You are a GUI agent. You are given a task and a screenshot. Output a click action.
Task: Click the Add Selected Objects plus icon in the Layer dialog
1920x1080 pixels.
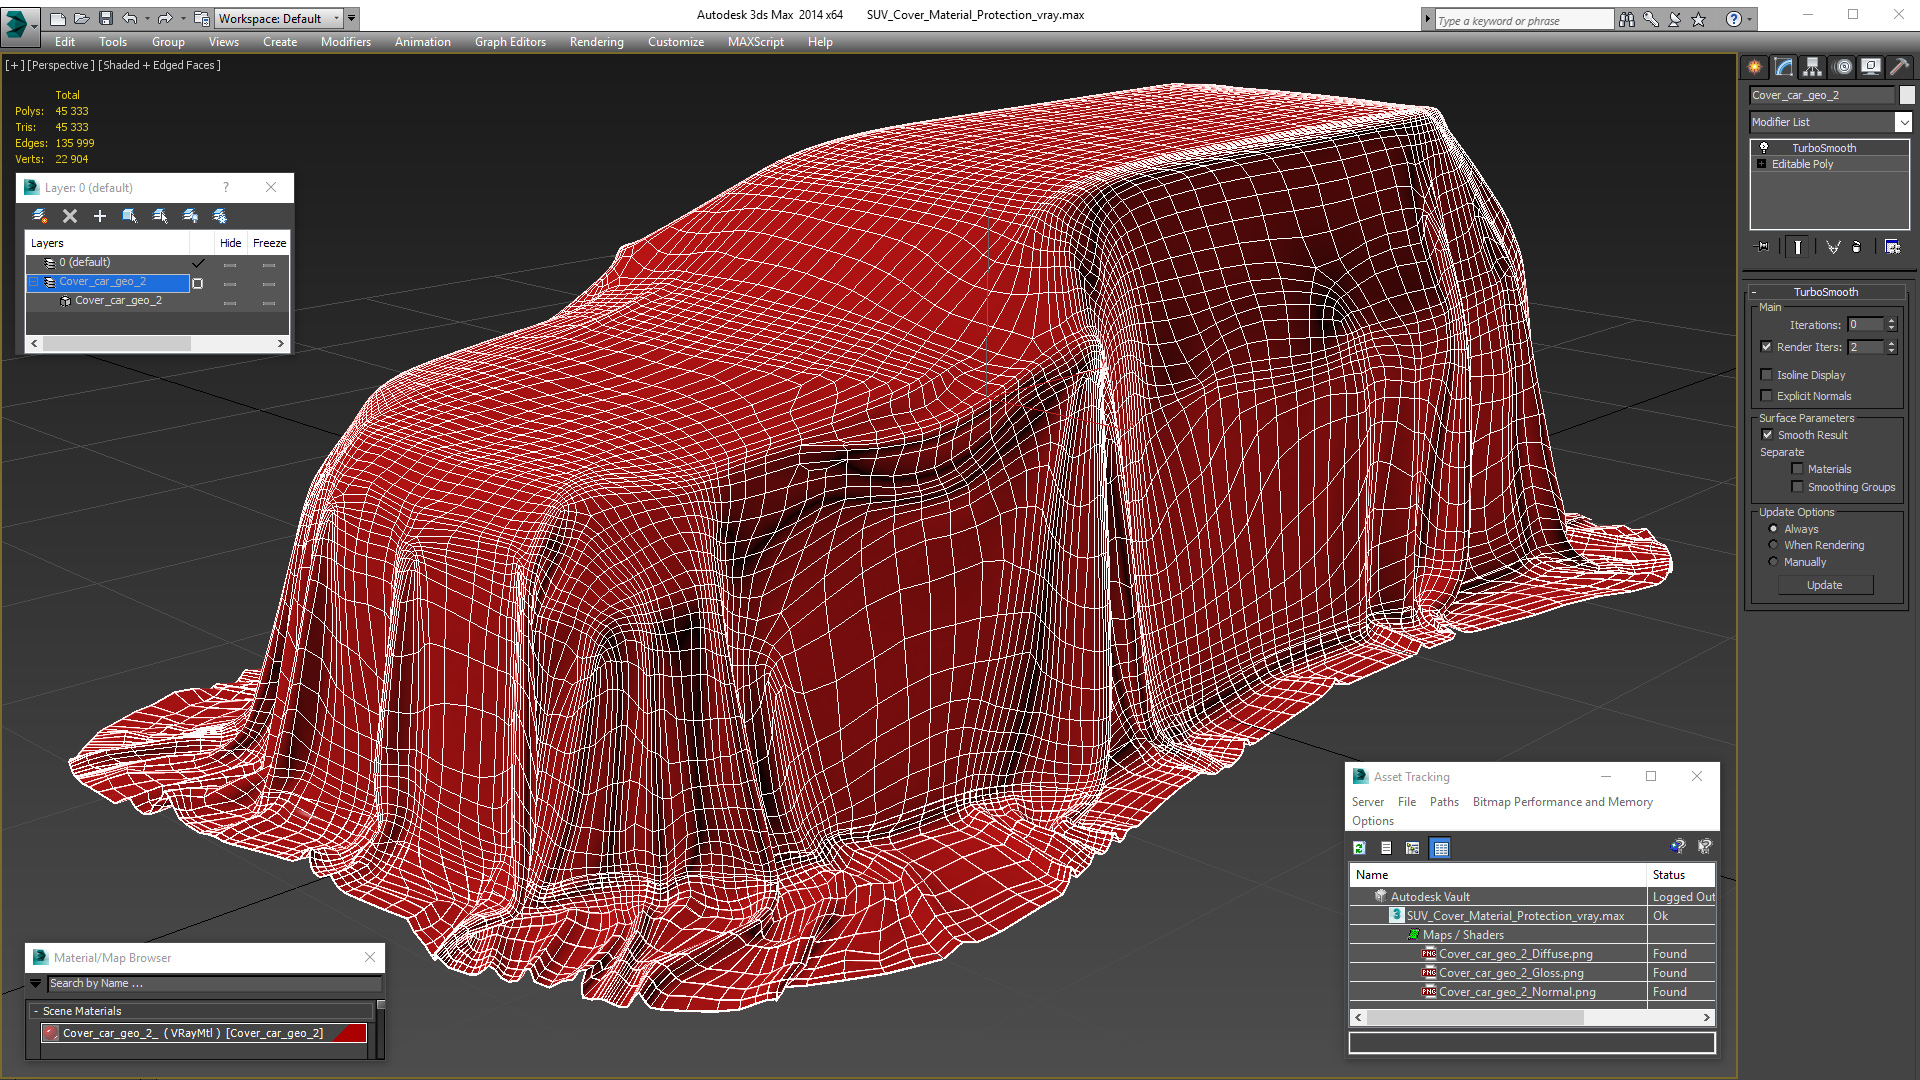[x=99, y=216]
